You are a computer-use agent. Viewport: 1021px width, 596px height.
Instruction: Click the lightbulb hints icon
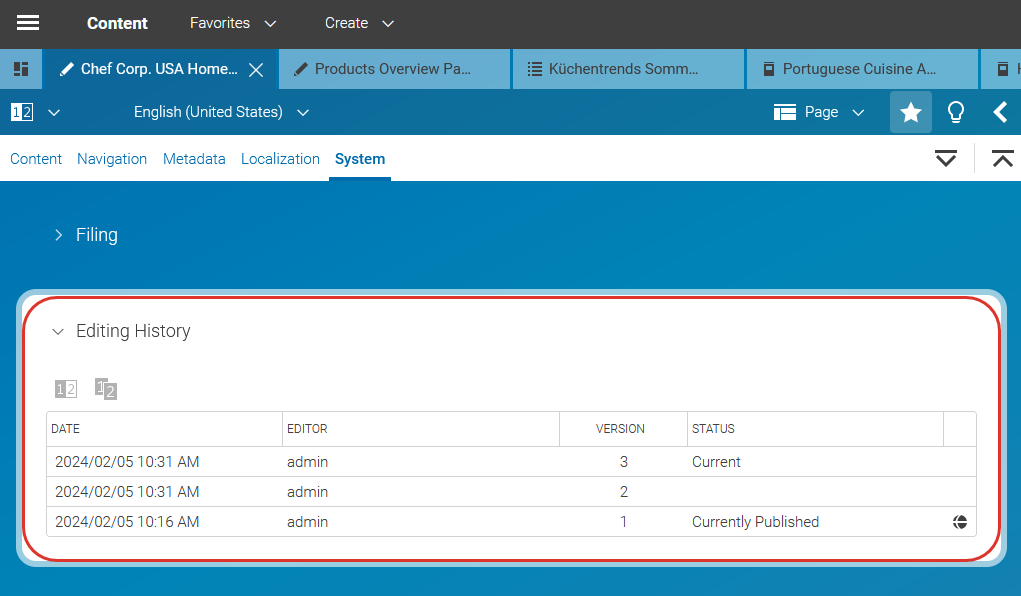tap(956, 112)
